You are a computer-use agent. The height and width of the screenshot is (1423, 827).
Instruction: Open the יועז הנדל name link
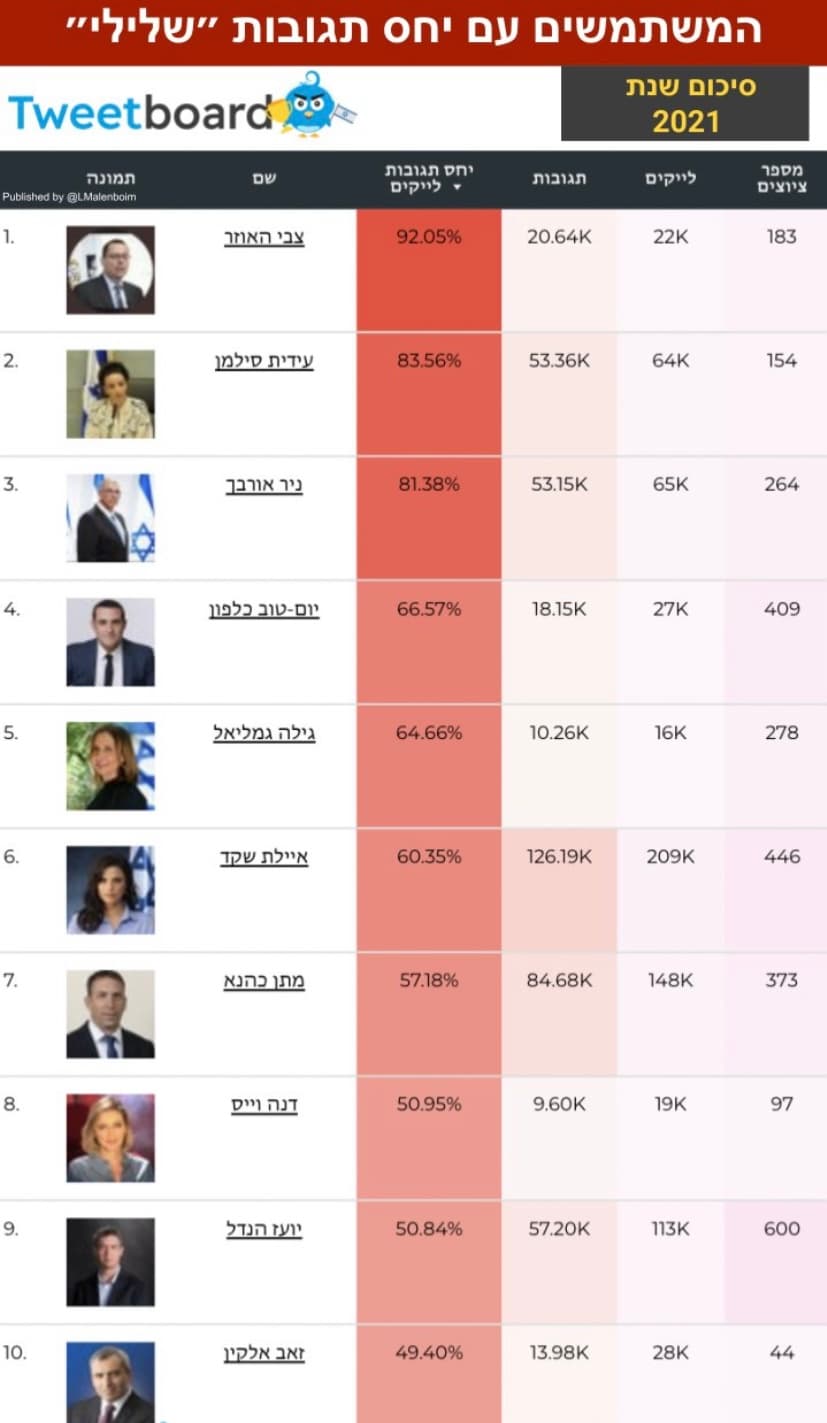(264, 1229)
